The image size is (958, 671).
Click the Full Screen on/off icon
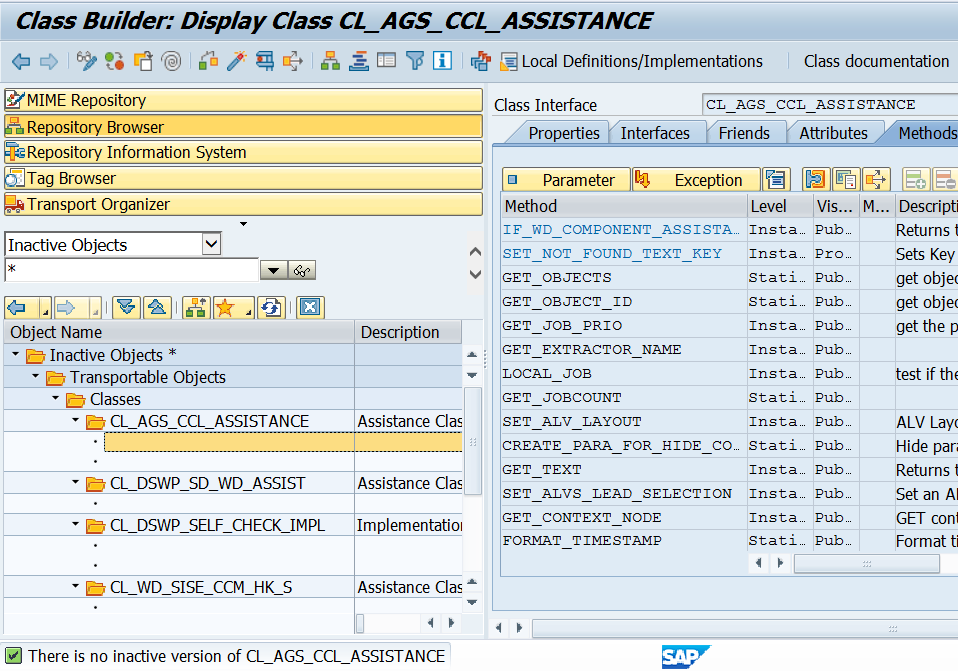[x=387, y=60]
